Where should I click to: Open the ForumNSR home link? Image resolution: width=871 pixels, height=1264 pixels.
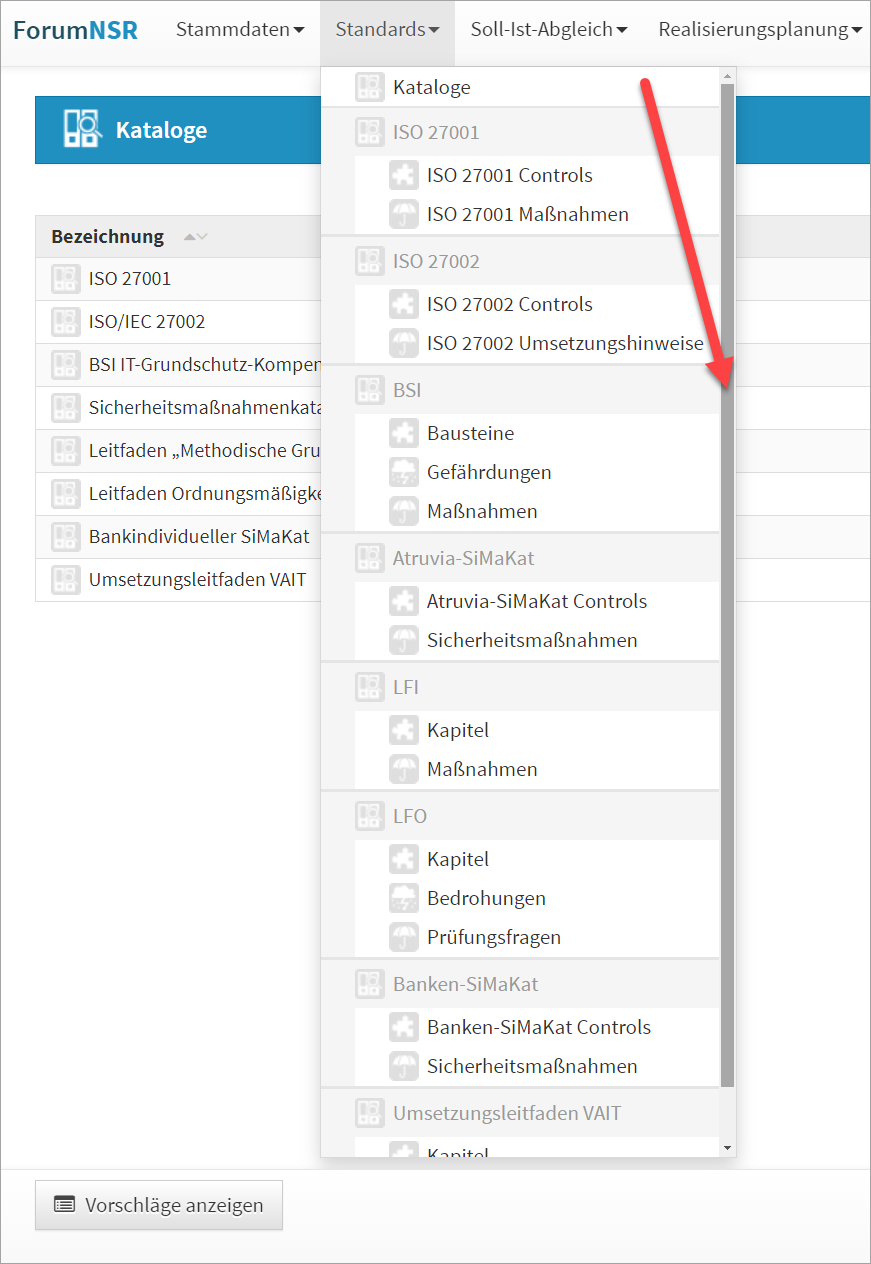[75, 30]
